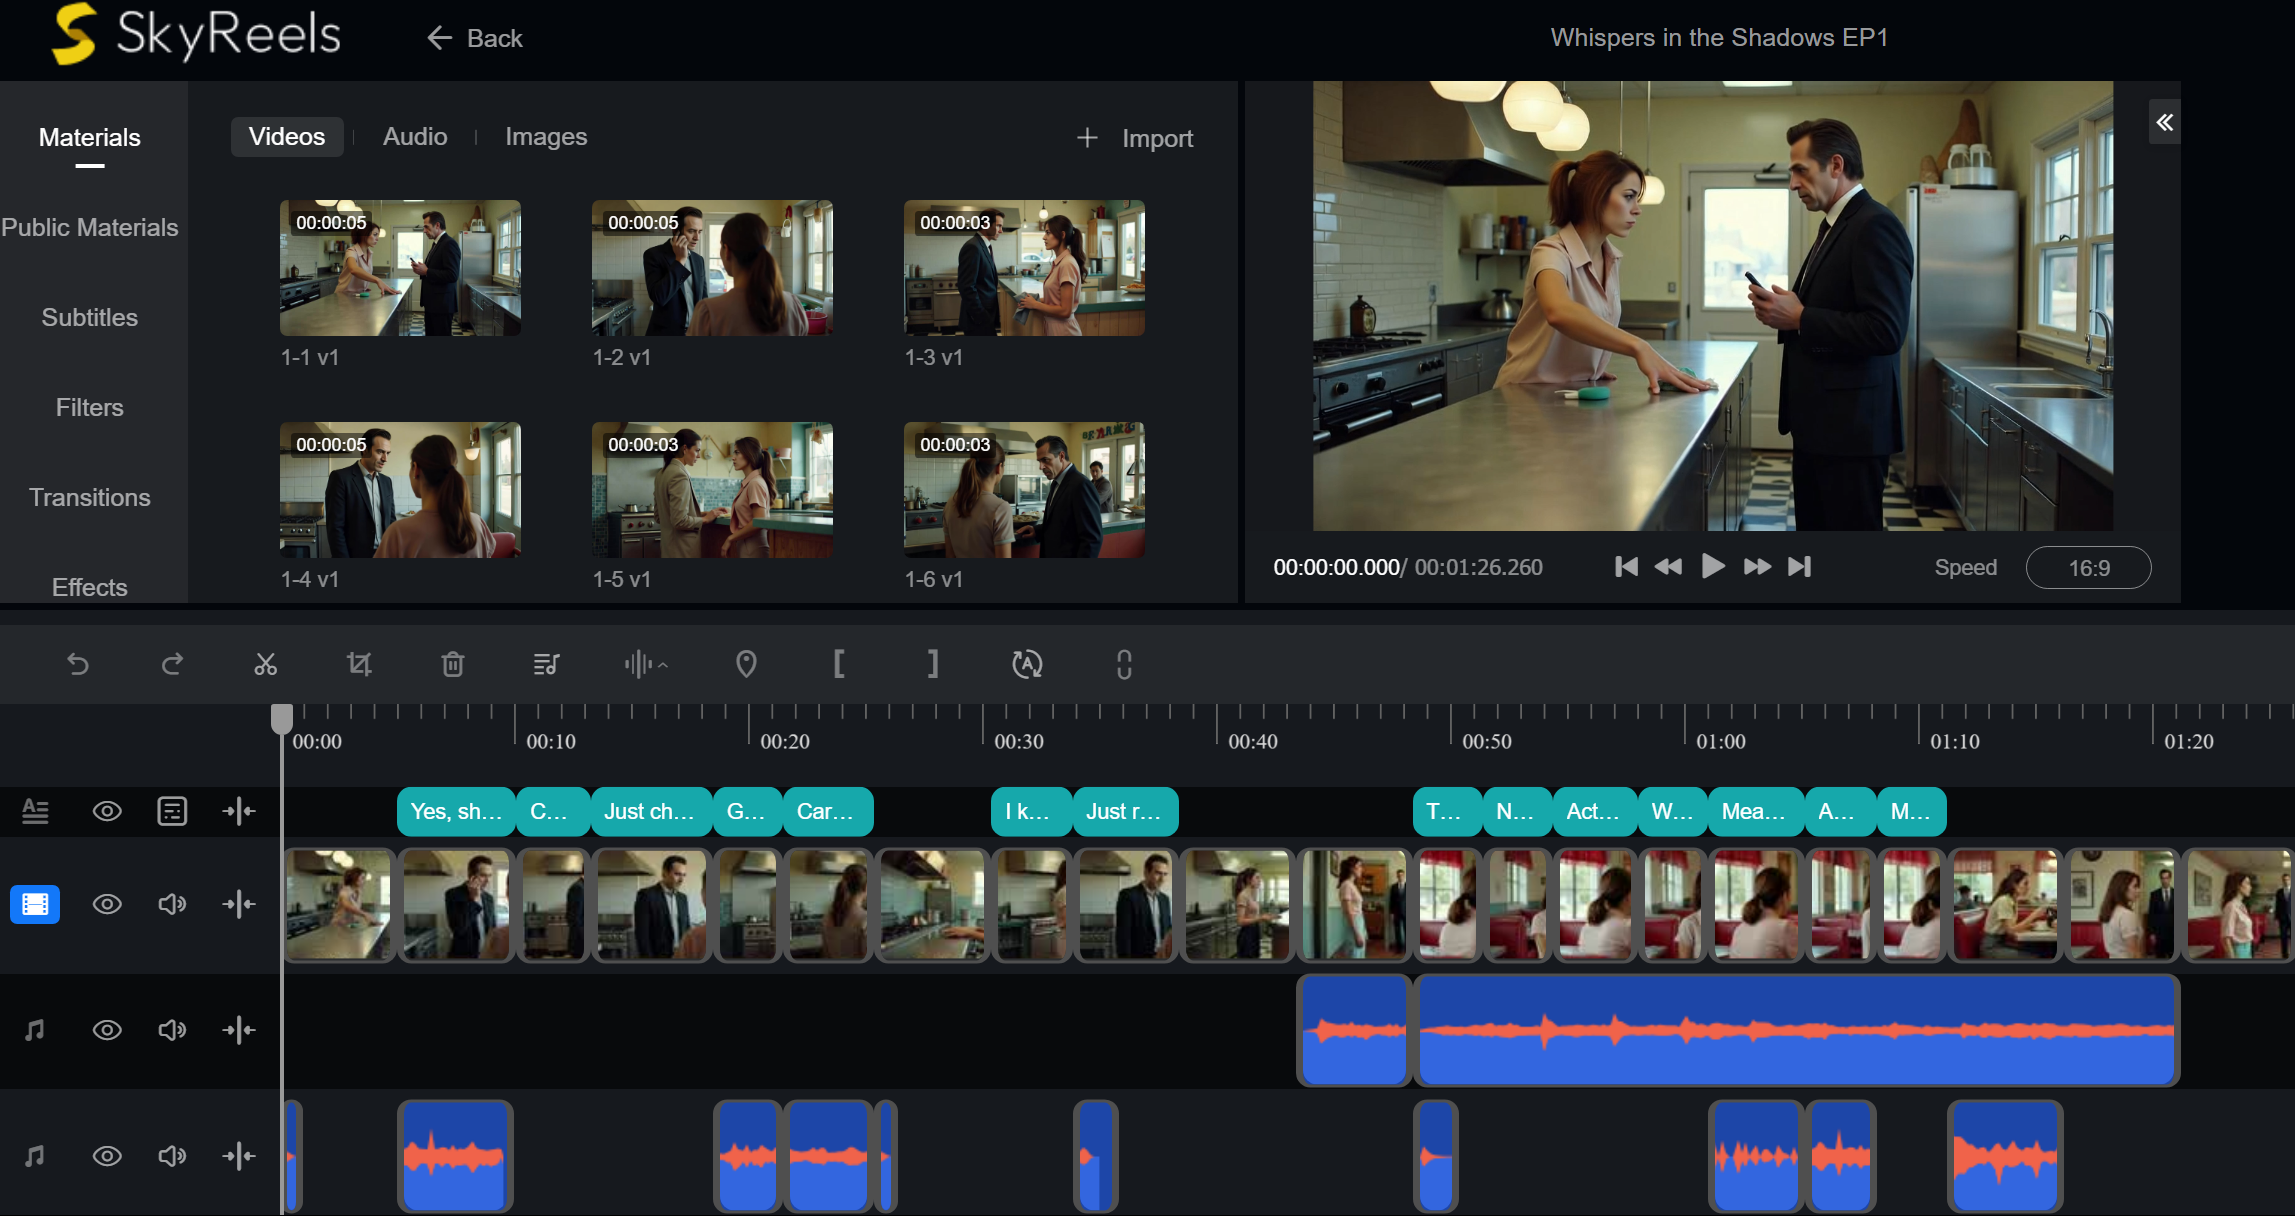This screenshot has height=1216, width=2295.
Task: Open the music list toolbar icon
Action: 547,664
